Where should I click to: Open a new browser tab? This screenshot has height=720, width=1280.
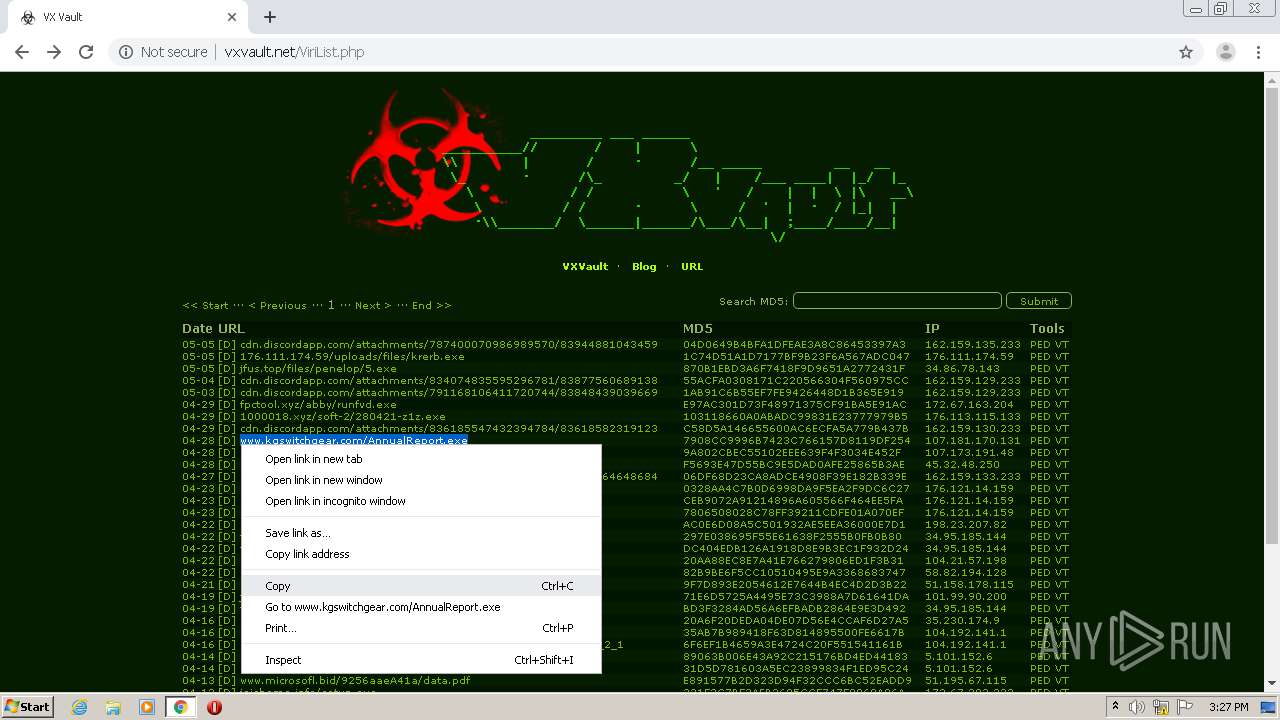click(x=270, y=17)
